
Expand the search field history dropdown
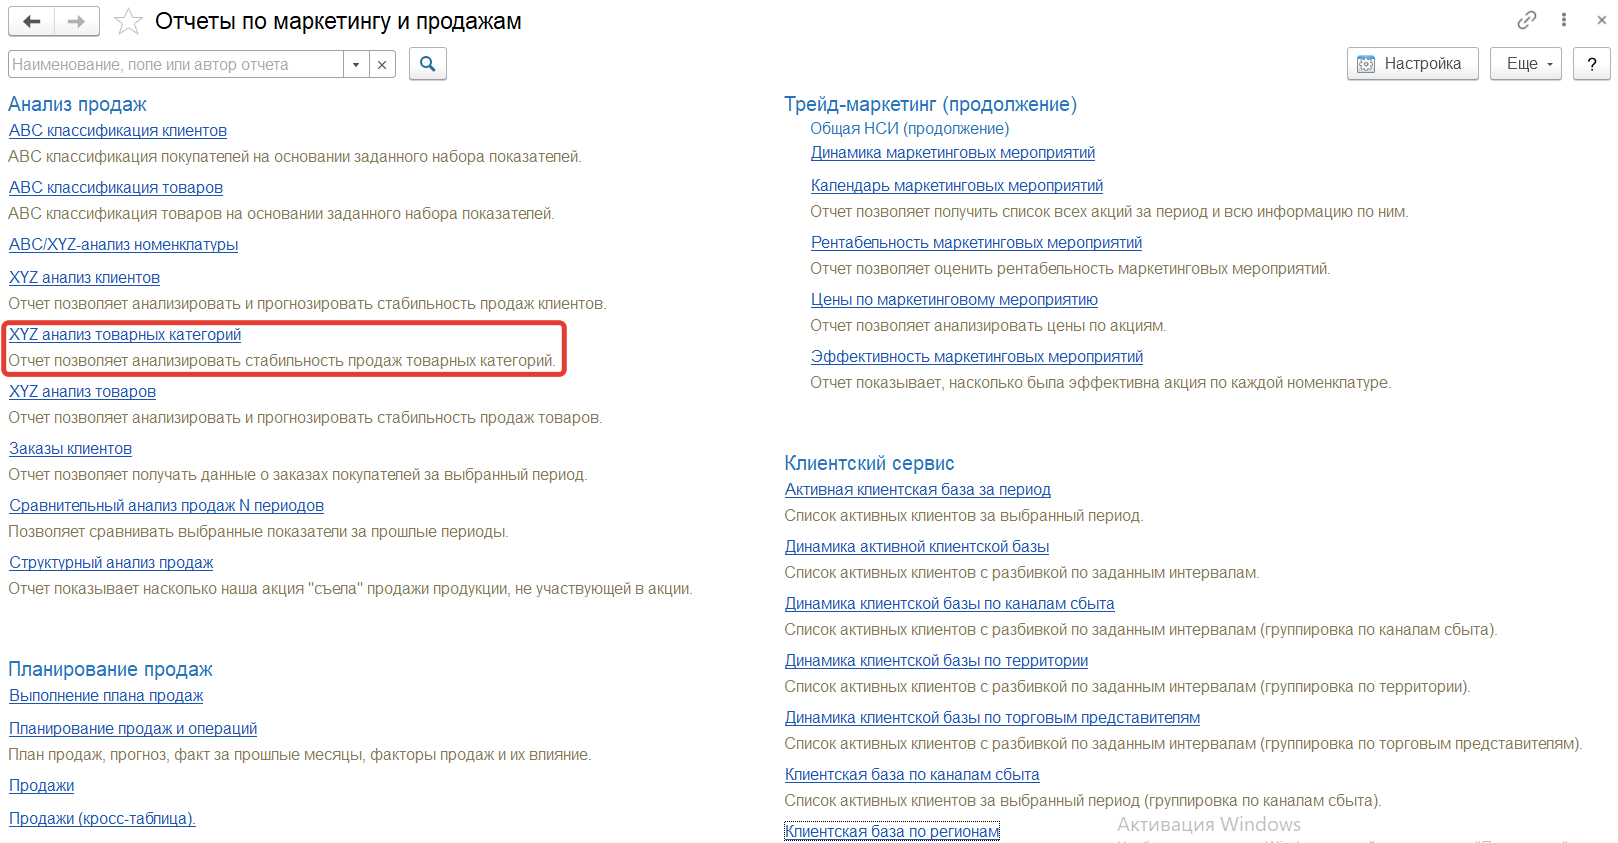356,65
